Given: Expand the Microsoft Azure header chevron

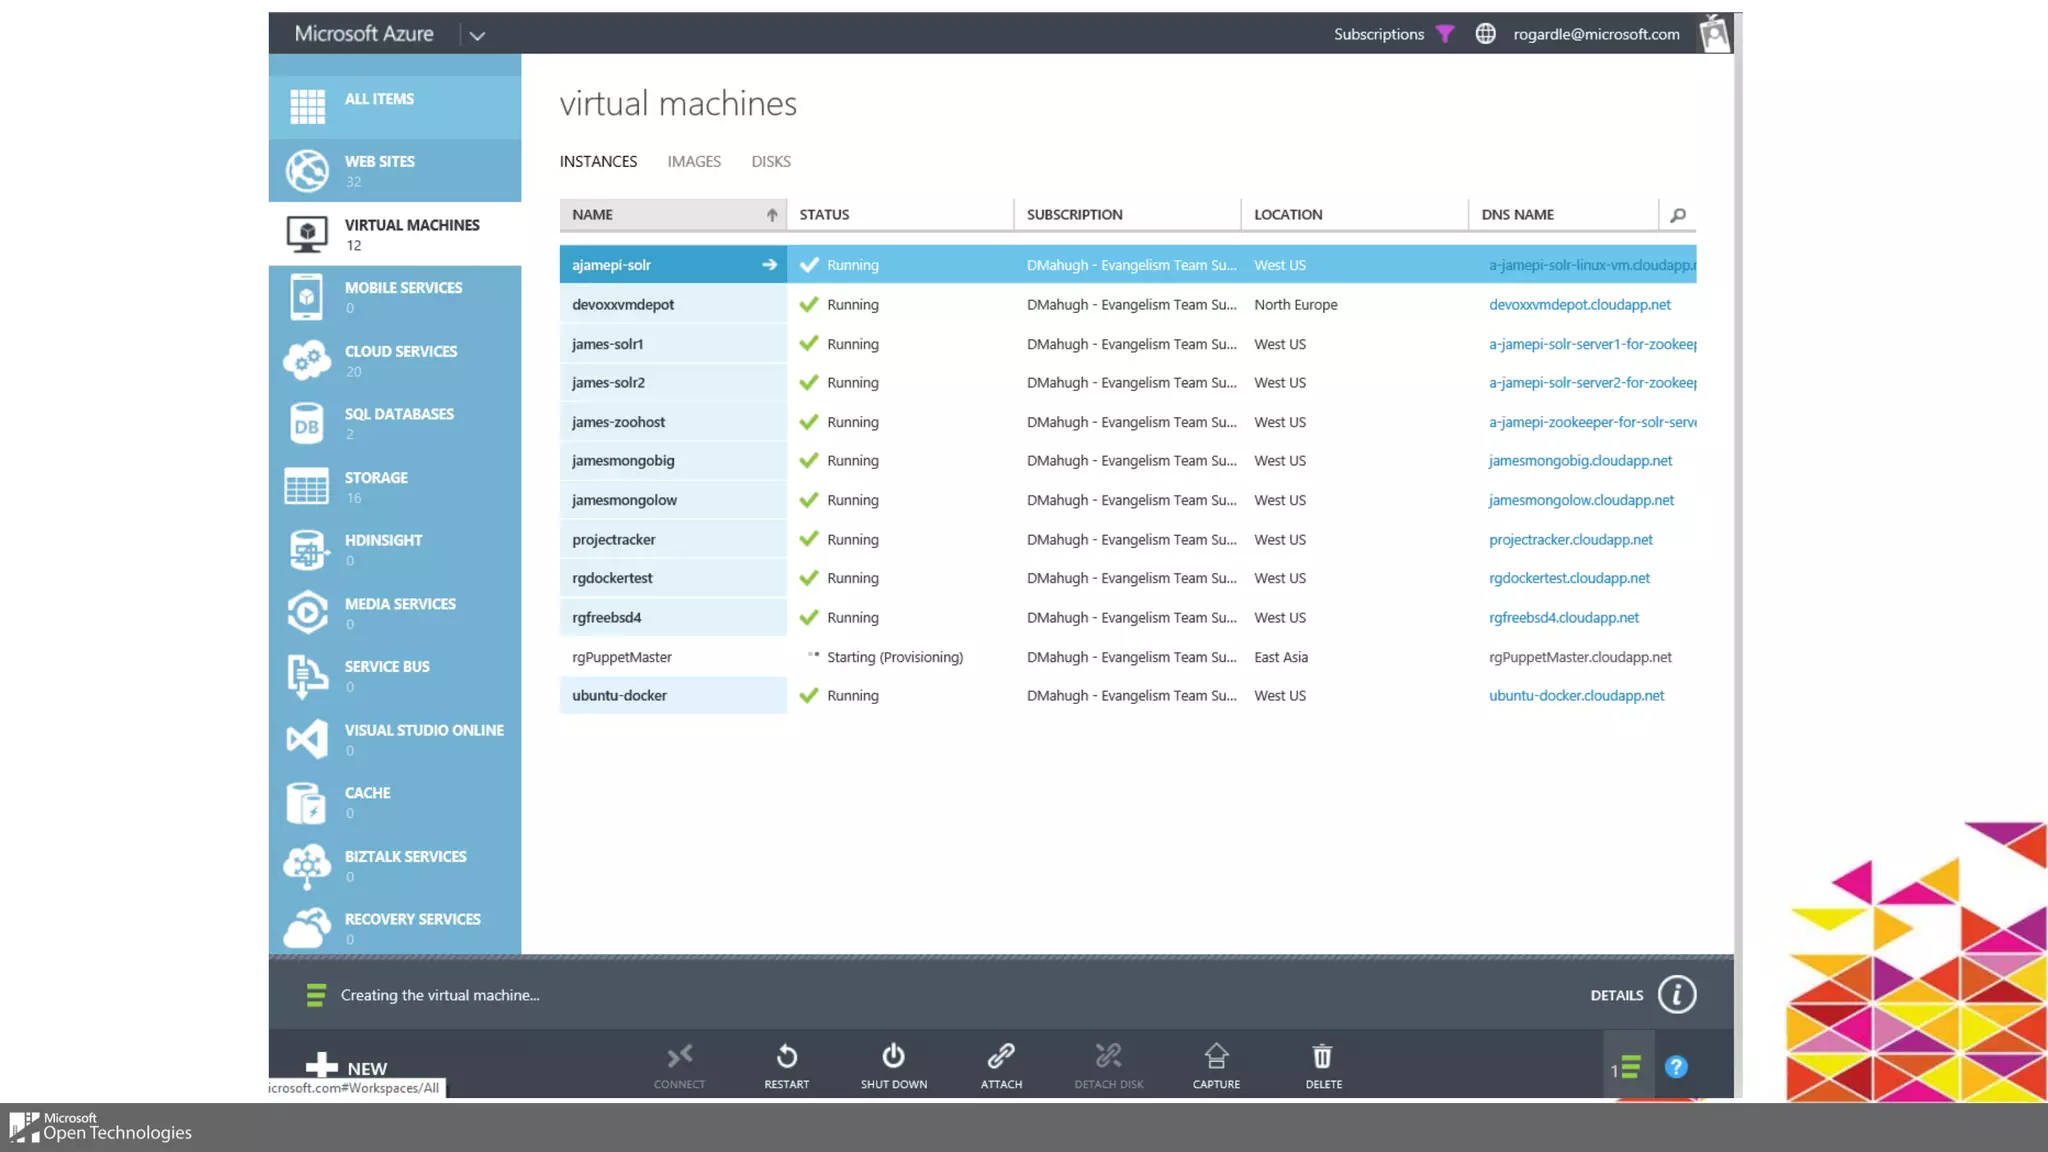Looking at the screenshot, I should tap(477, 35).
